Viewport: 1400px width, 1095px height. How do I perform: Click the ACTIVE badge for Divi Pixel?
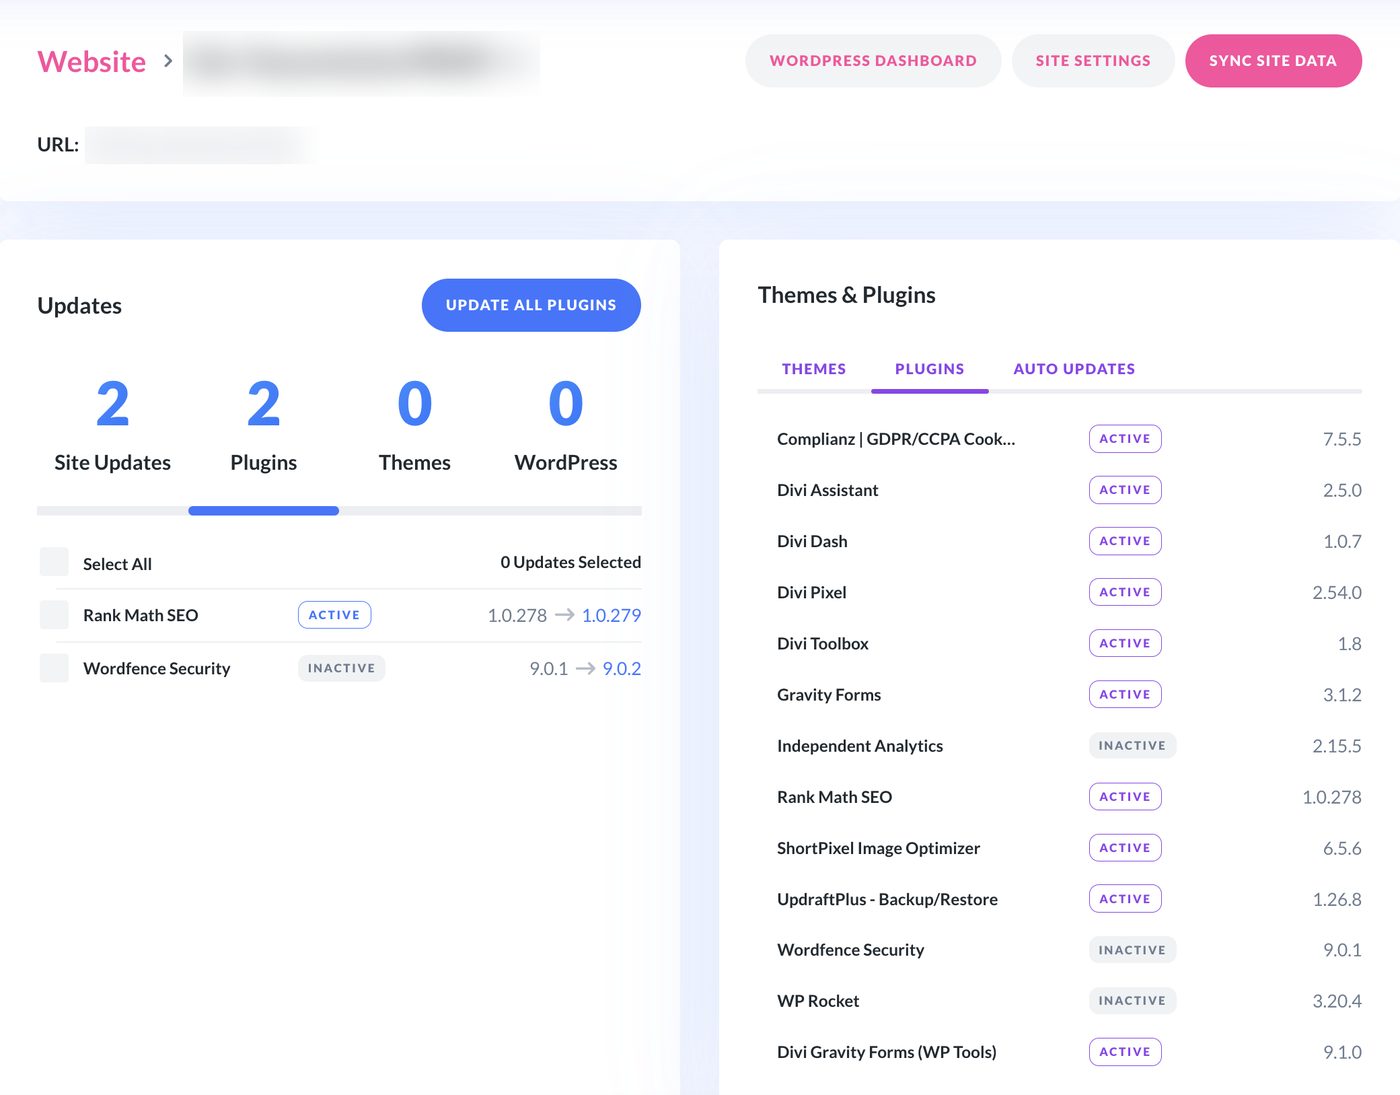(1125, 592)
